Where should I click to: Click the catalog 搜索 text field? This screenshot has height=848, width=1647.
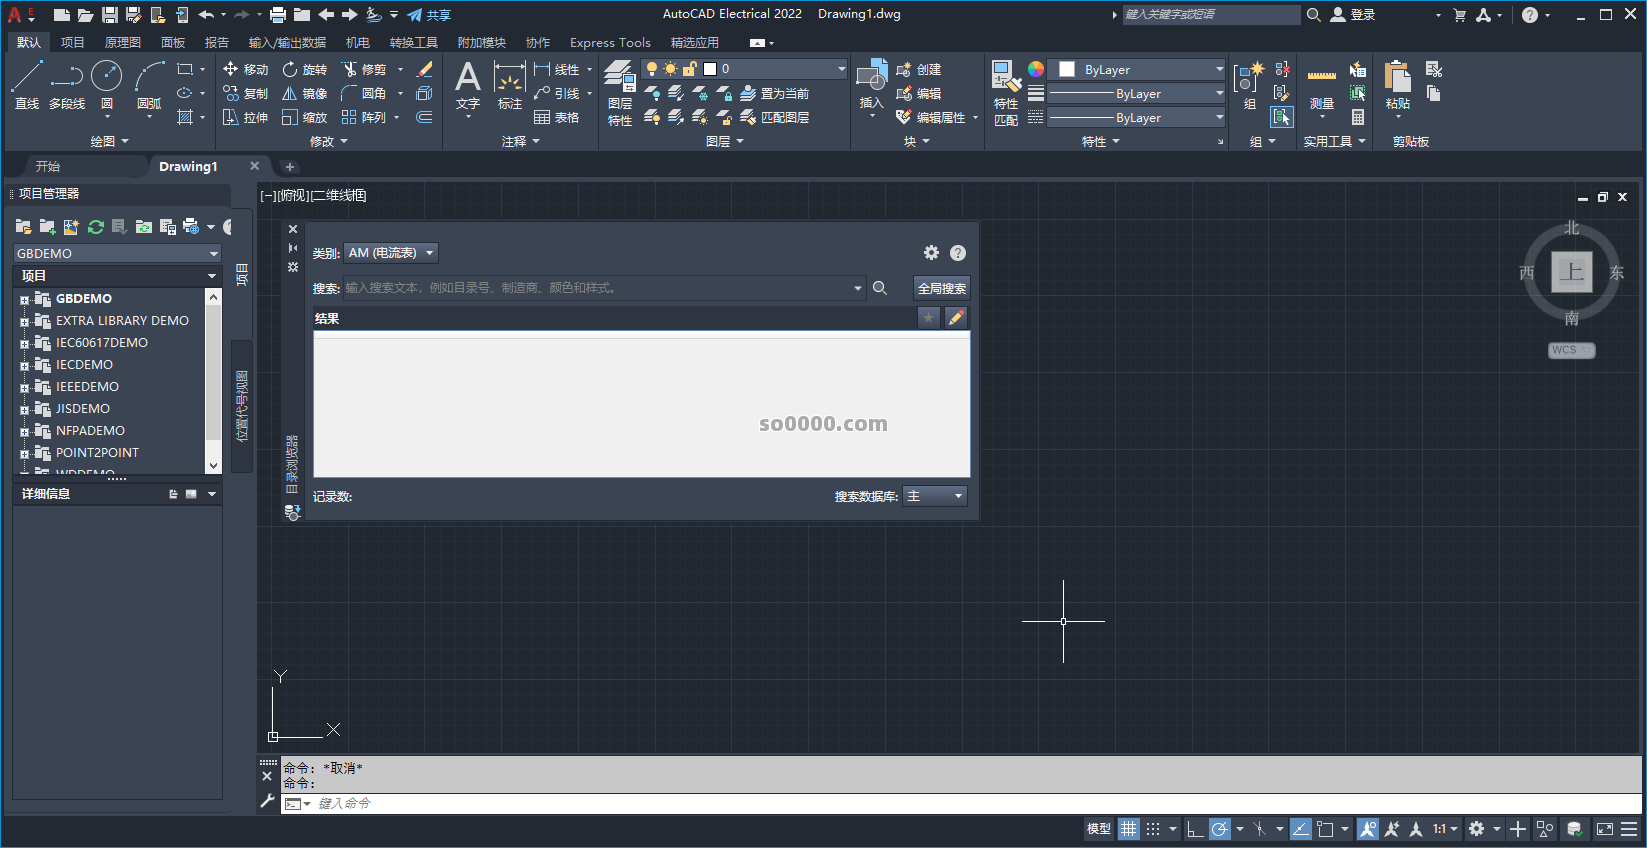604,288
